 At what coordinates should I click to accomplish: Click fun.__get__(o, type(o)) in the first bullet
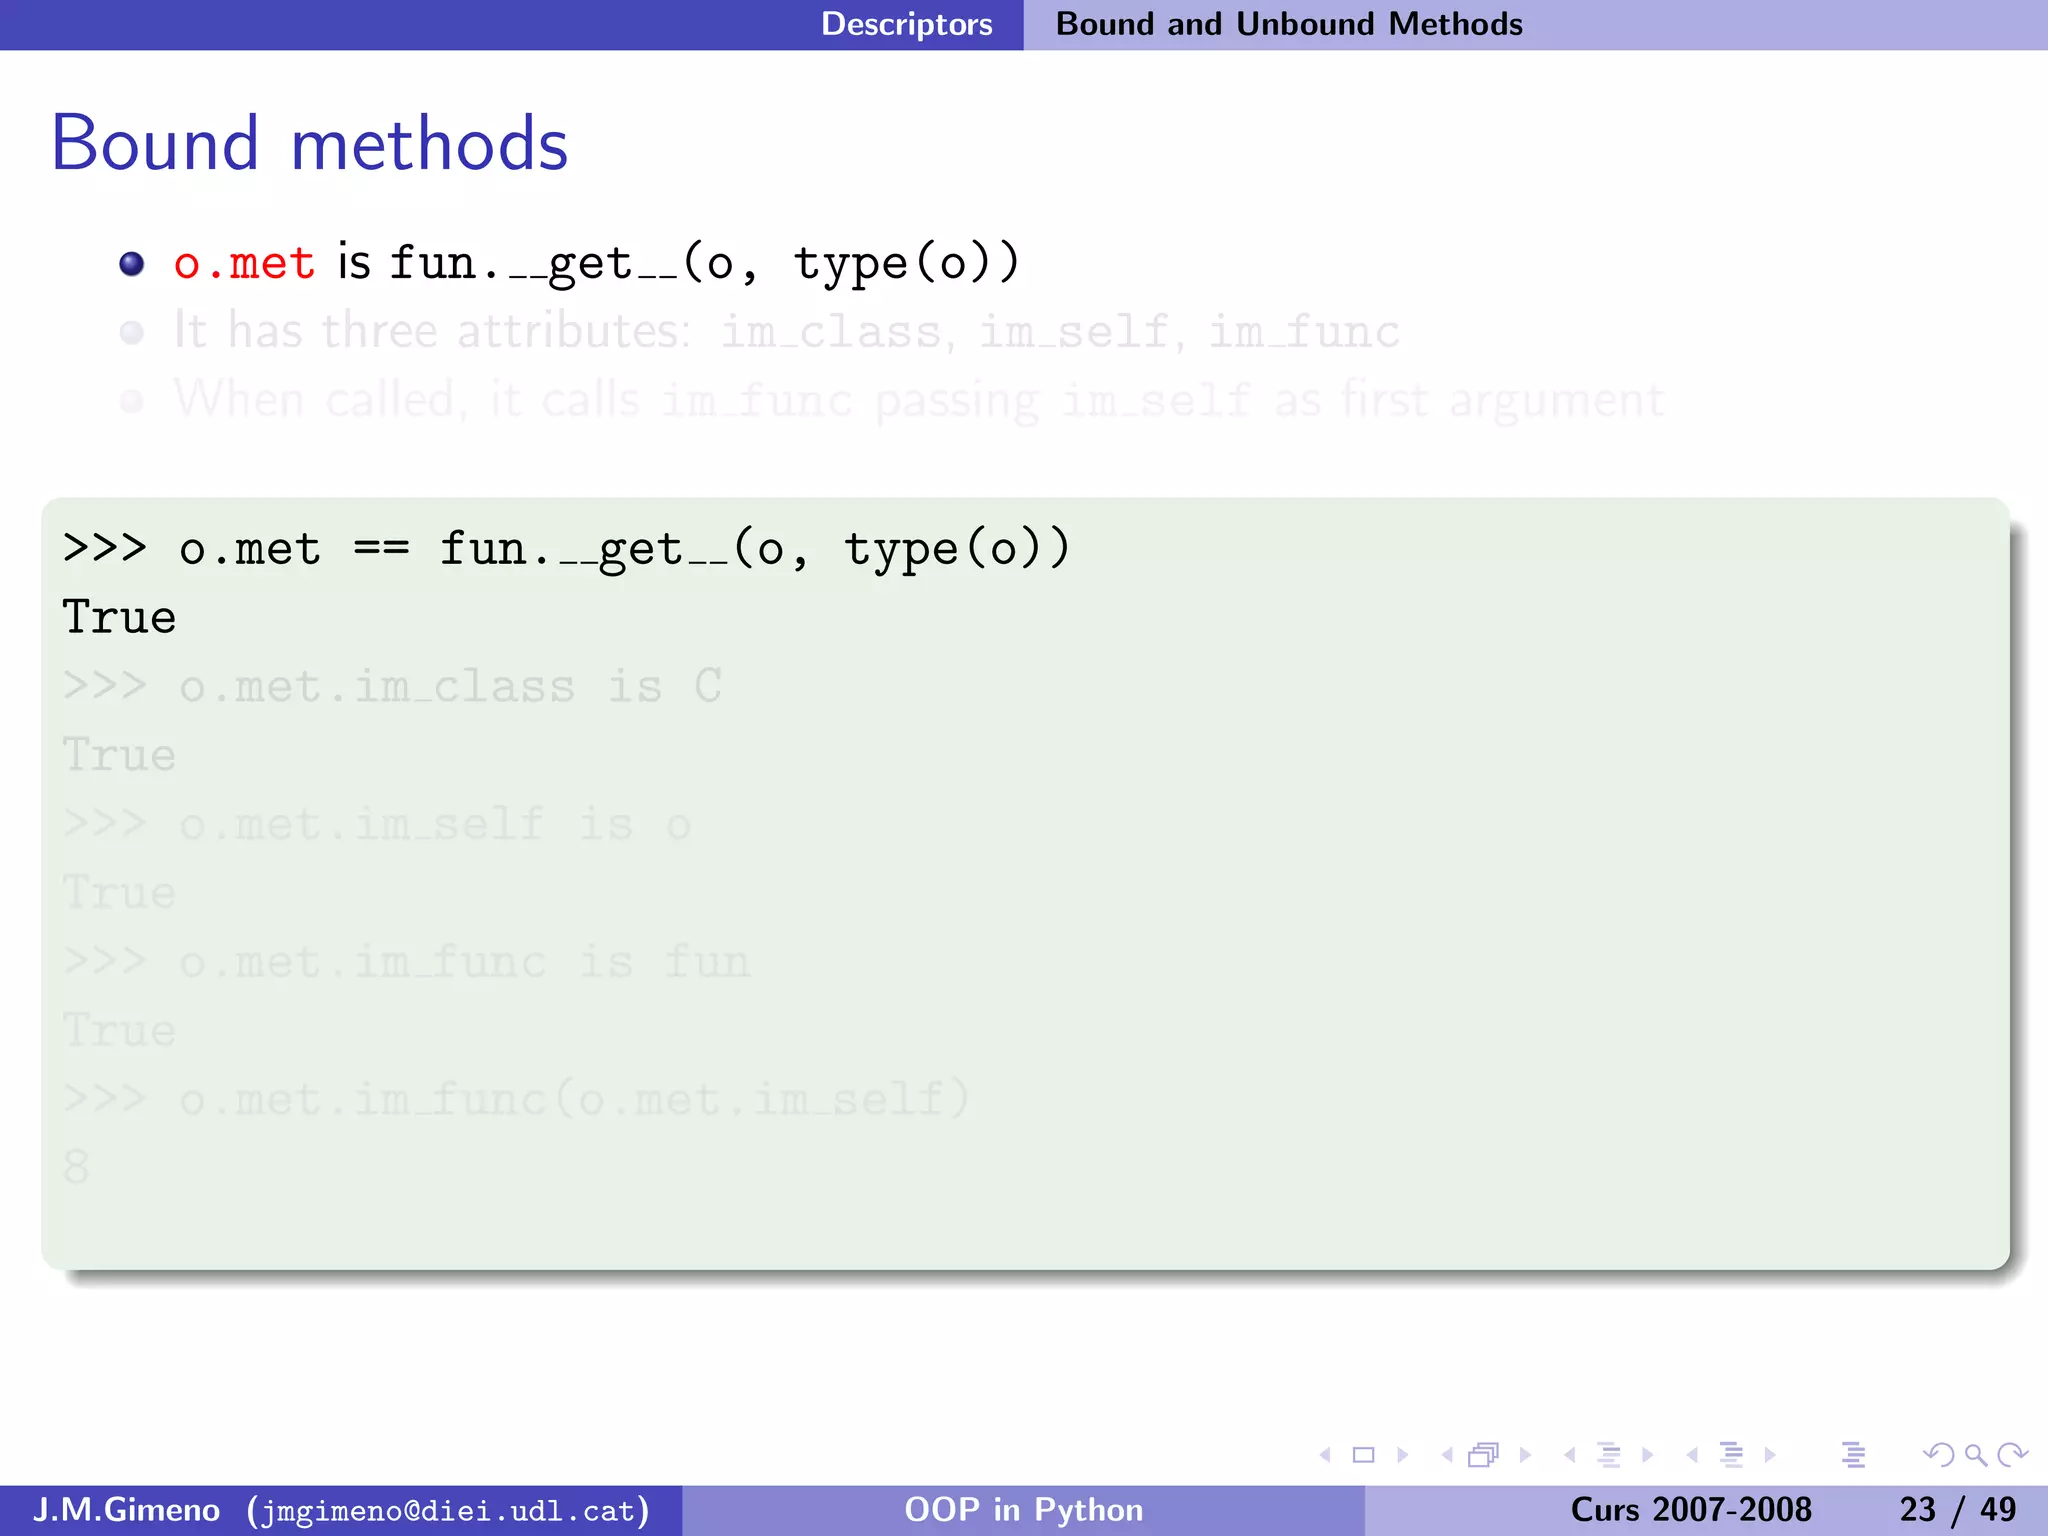tap(705, 266)
